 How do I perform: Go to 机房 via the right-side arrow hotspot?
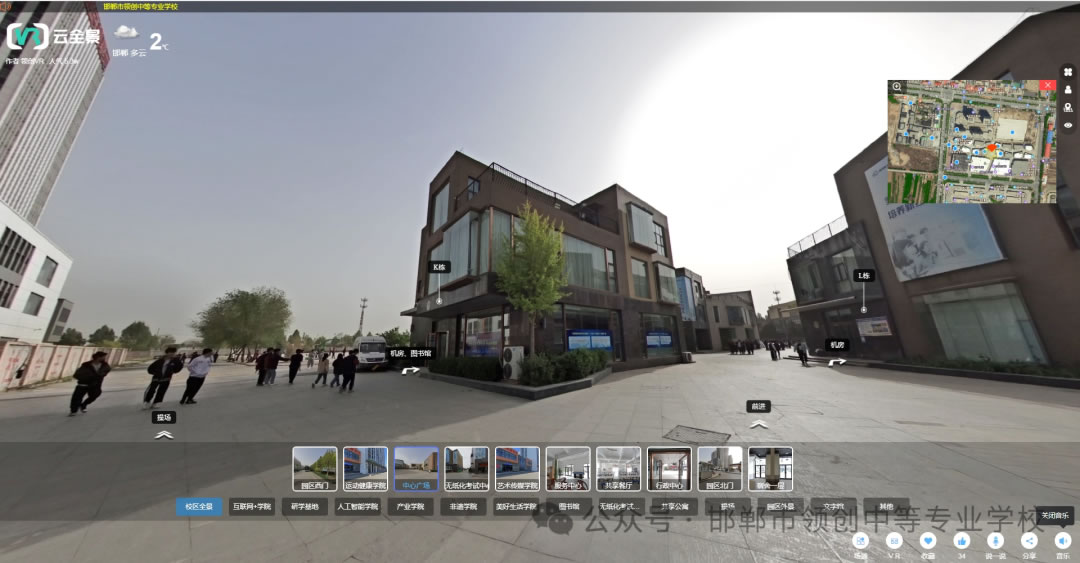click(837, 362)
